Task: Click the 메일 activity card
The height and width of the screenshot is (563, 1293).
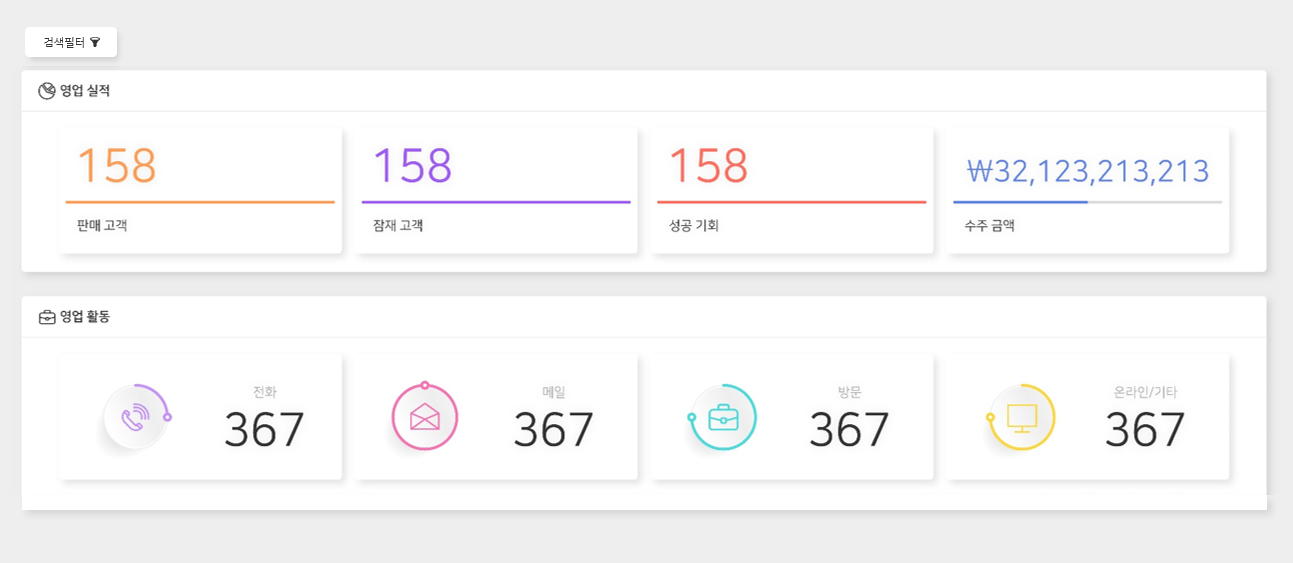Action: [496, 416]
